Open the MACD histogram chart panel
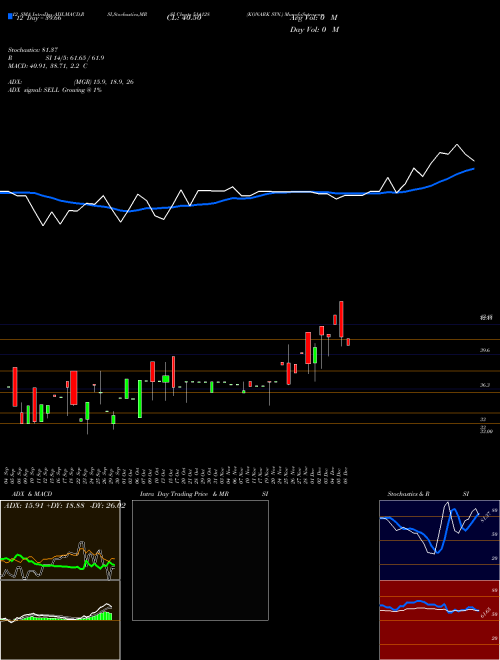The width and height of the screenshot is (500, 660). [x=60, y=620]
